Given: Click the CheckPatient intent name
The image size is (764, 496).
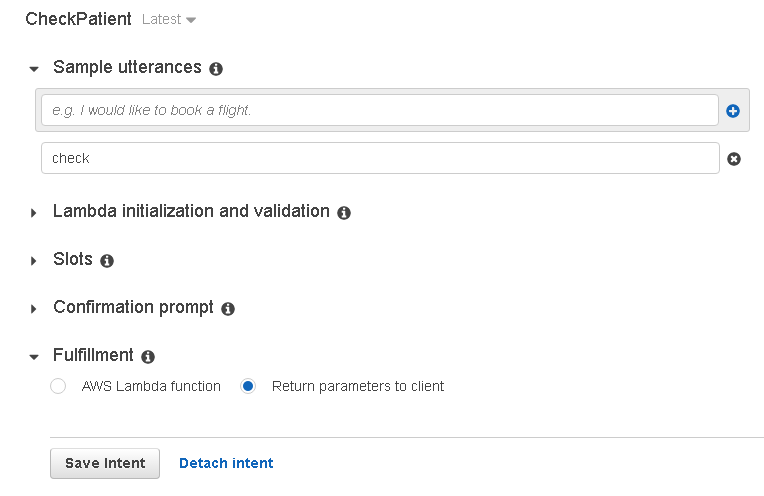Looking at the screenshot, I should coord(79,19).
